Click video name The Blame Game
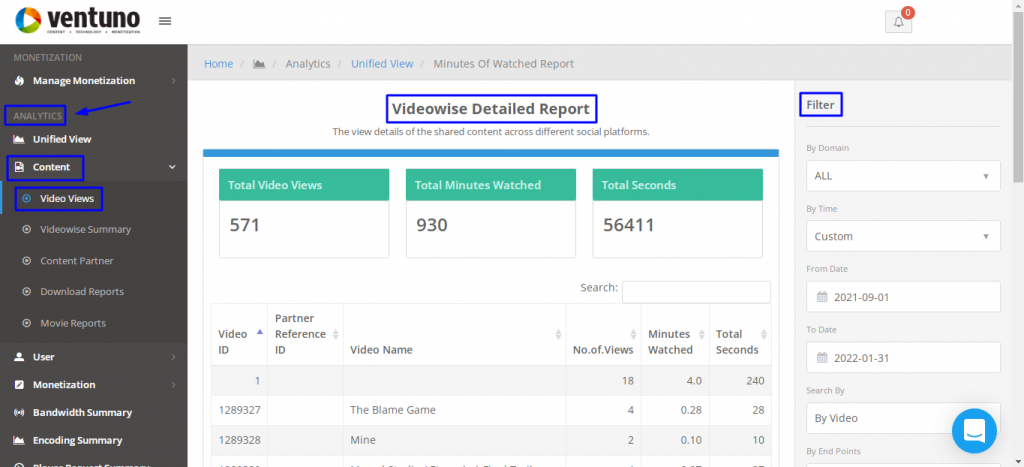Screen dimensions: 1024x467 pos(392,410)
